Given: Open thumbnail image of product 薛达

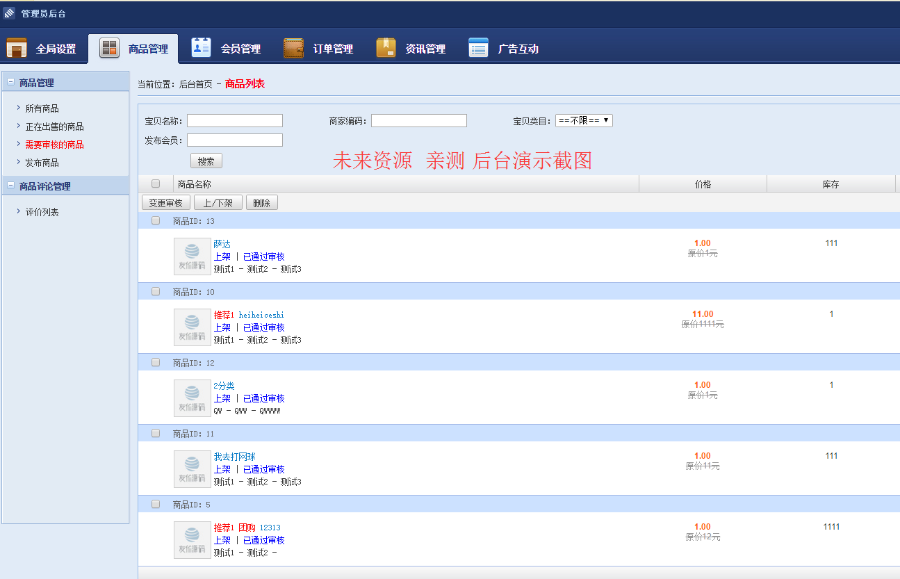Looking at the screenshot, I should (x=192, y=257).
